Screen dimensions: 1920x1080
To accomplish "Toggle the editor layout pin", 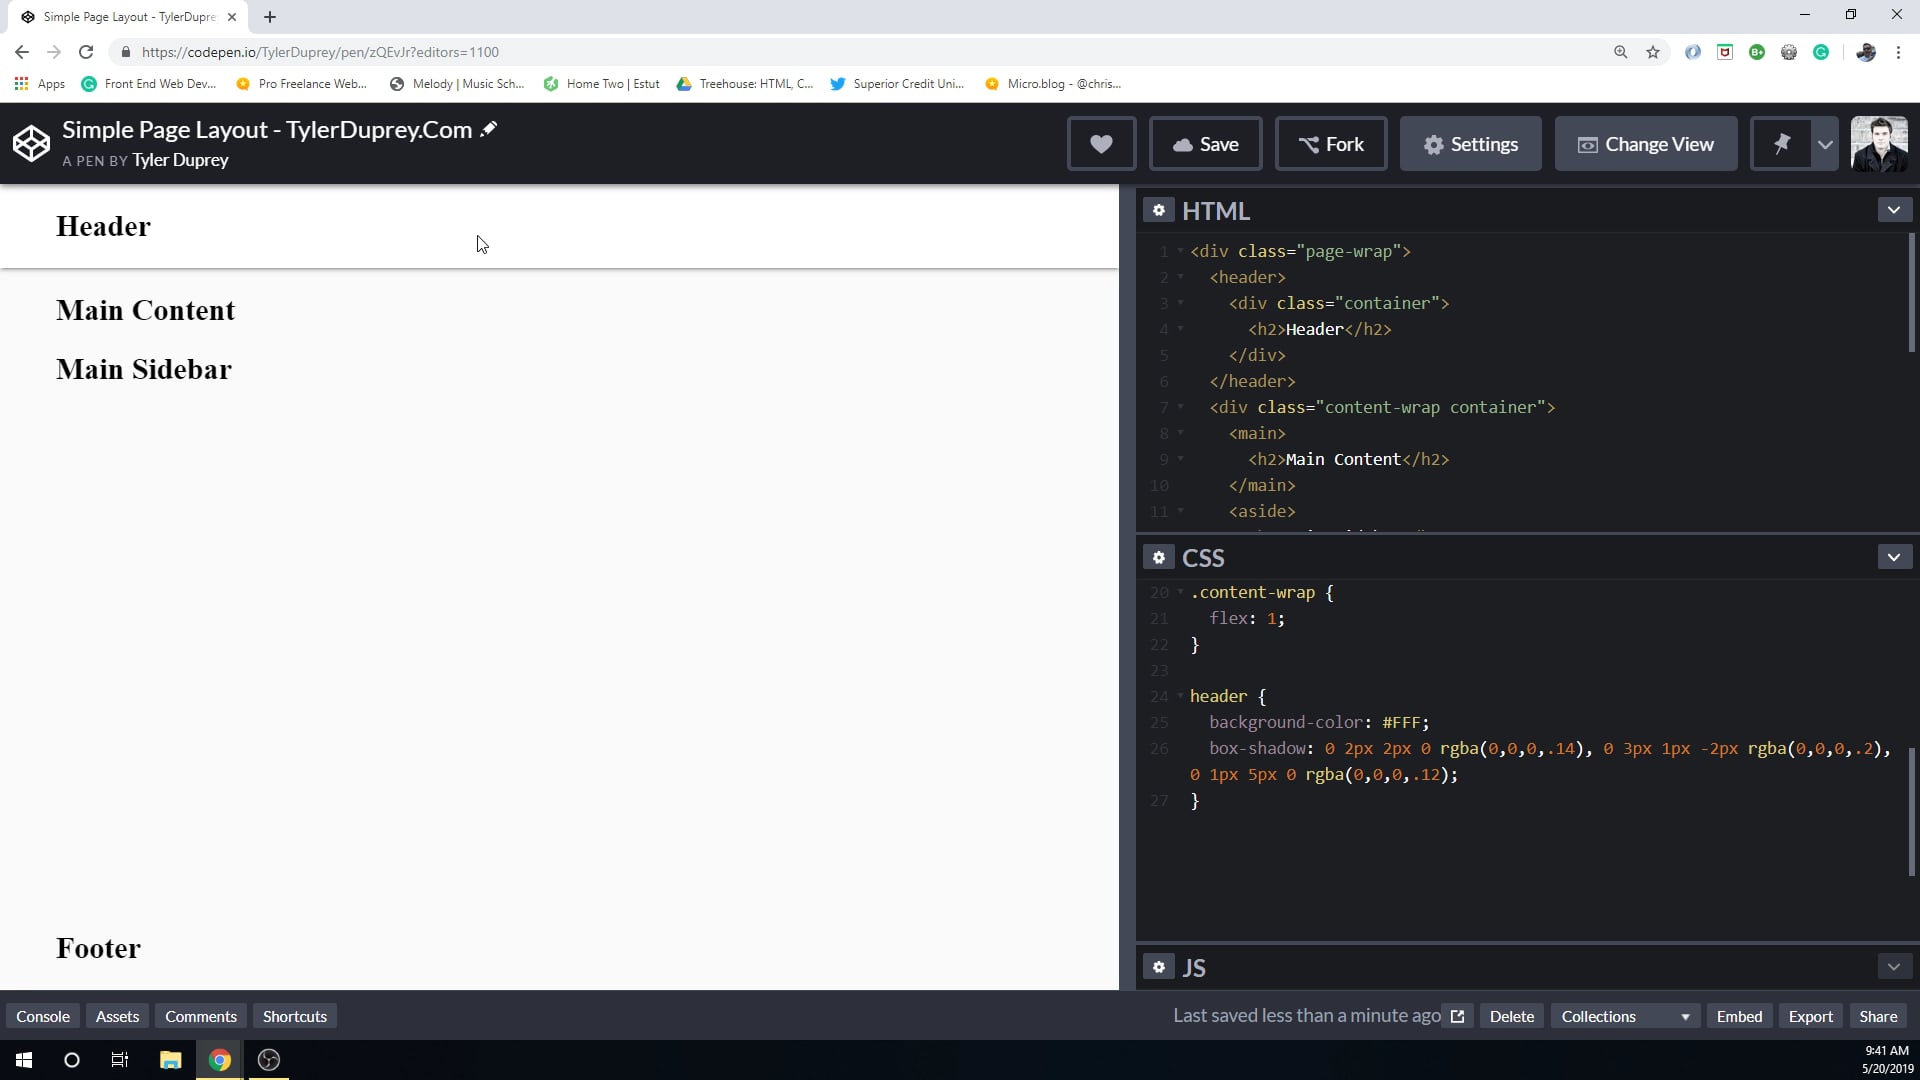I will (1783, 143).
